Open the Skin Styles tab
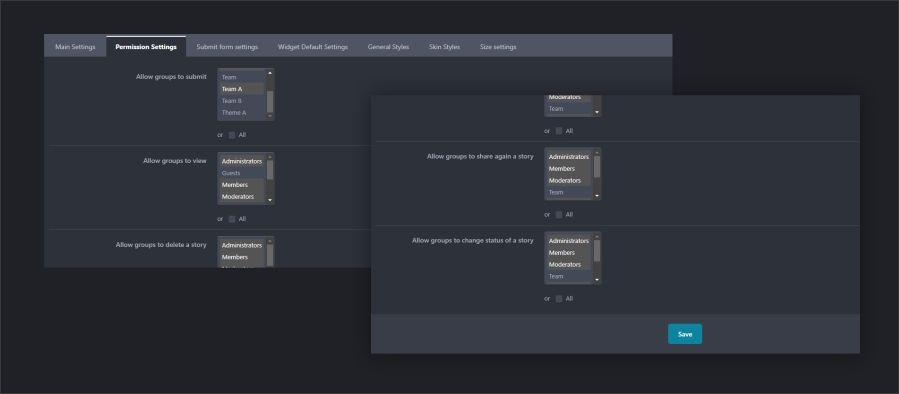The height and width of the screenshot is (394, 899). point(444,47)
